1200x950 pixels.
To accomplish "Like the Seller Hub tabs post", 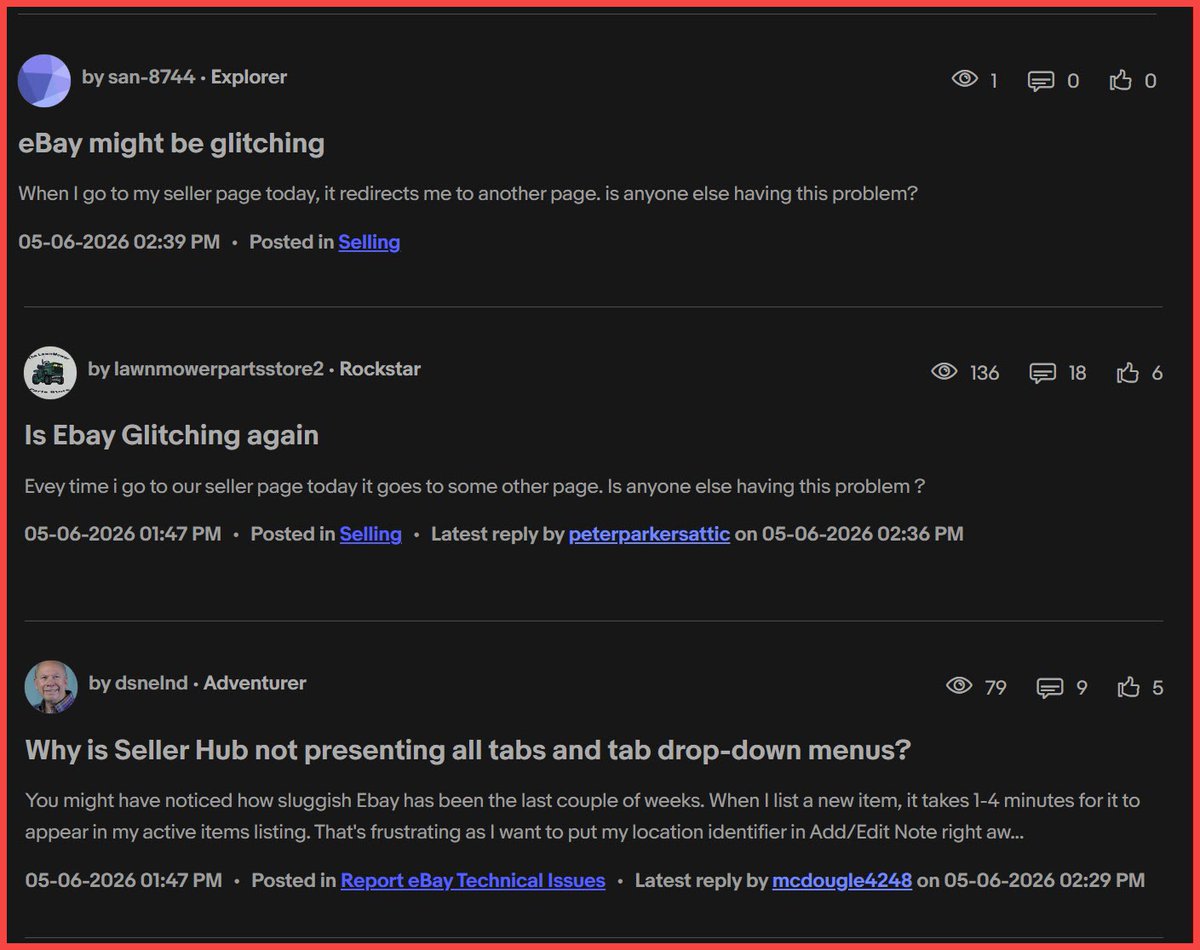I will 1129,686.
